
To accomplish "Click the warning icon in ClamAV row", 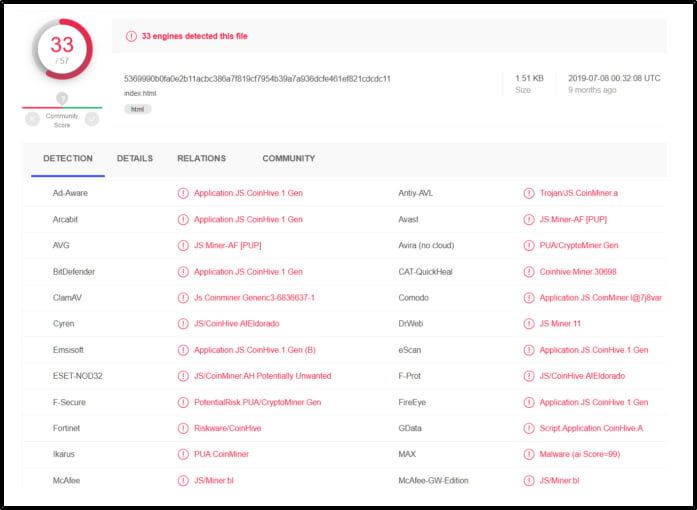I will (183, 297).
